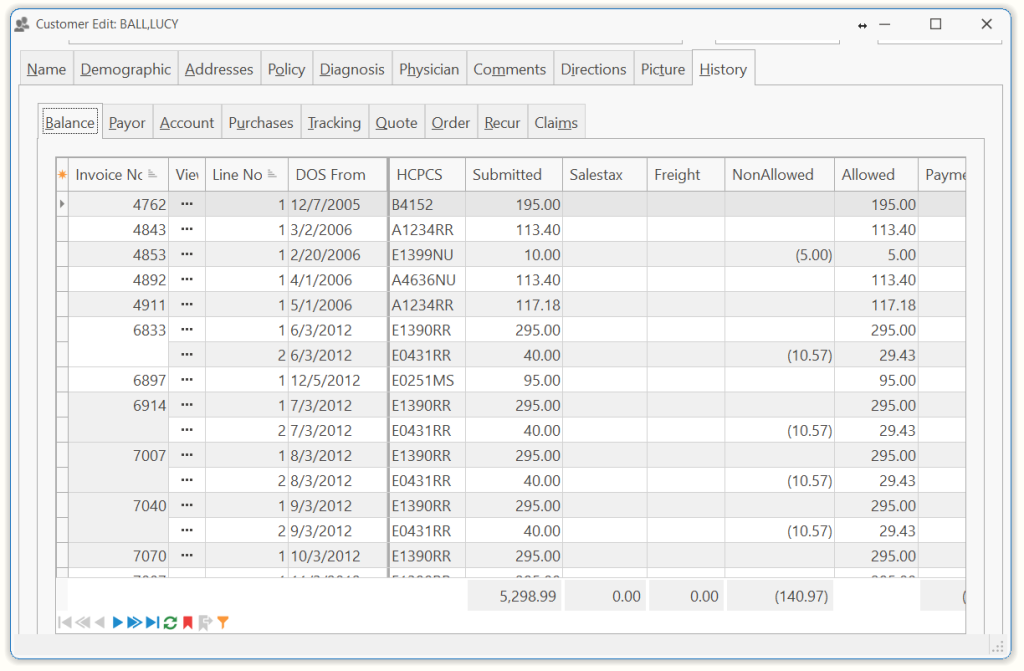This screenshot has height=671, width=1024.
Task: Open view ellipsis for invoice 6914 line 1
Action: tap(187, 405)
